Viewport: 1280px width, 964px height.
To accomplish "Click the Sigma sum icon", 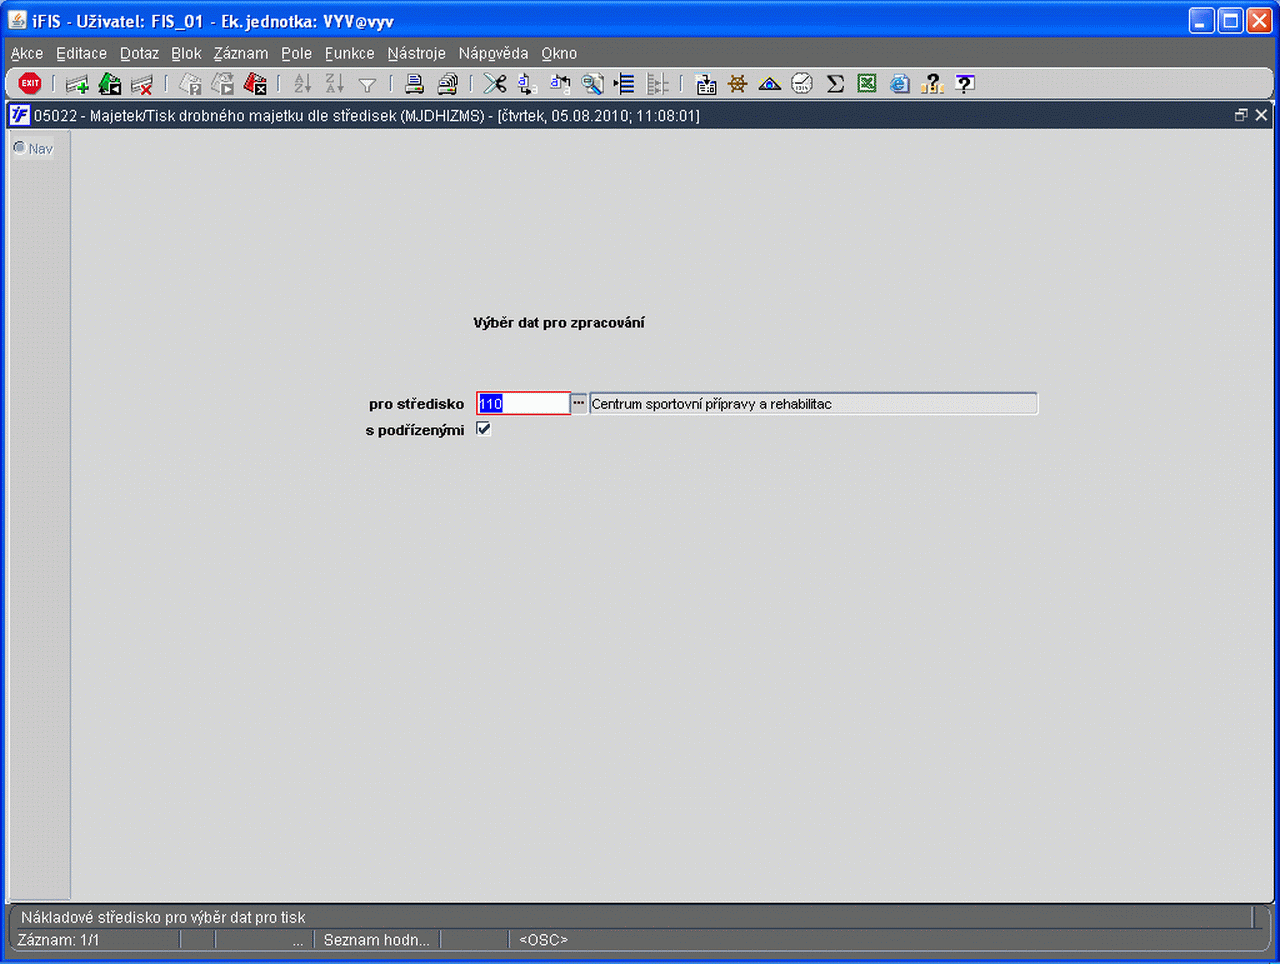I will 835,85.
